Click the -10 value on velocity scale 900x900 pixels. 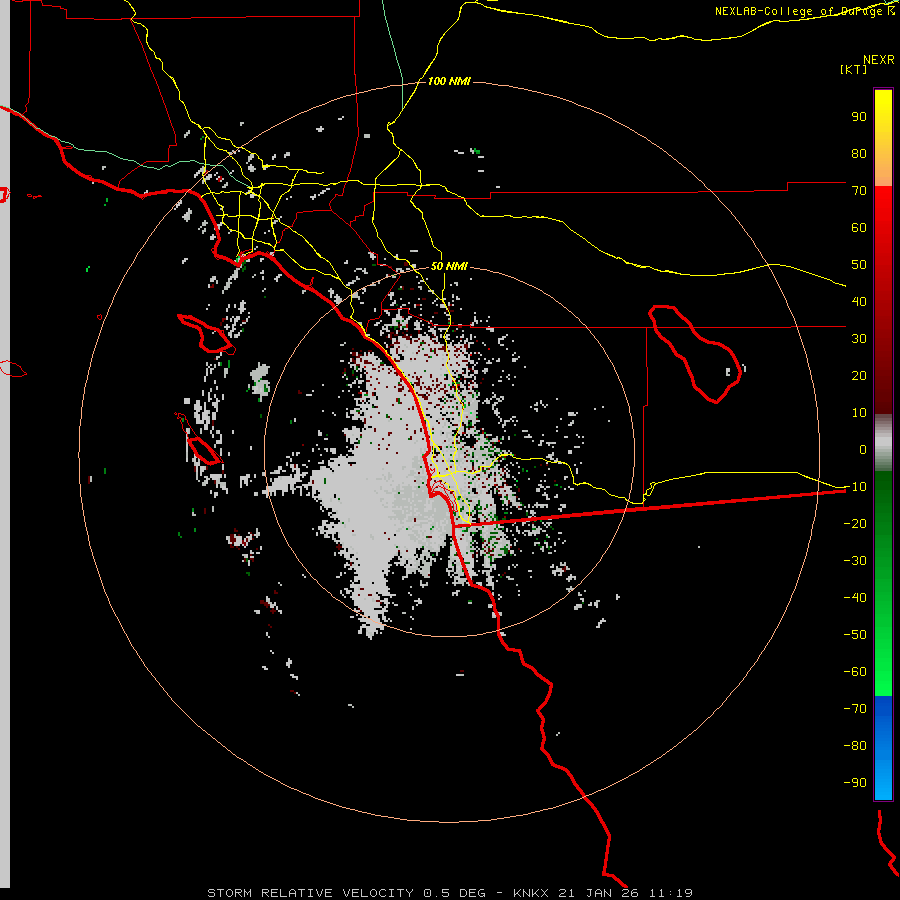[x=855, y=487]
